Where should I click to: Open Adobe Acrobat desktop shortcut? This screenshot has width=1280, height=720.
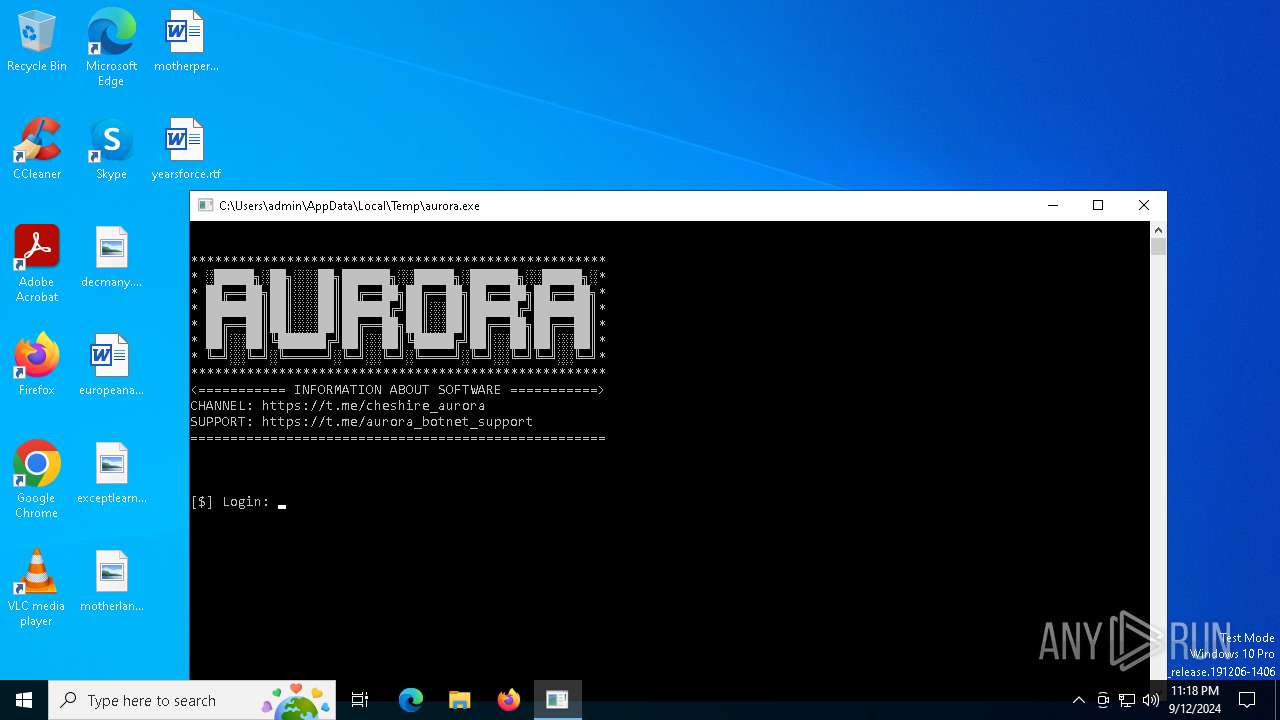pyautogui.click(x=37, y=264)
